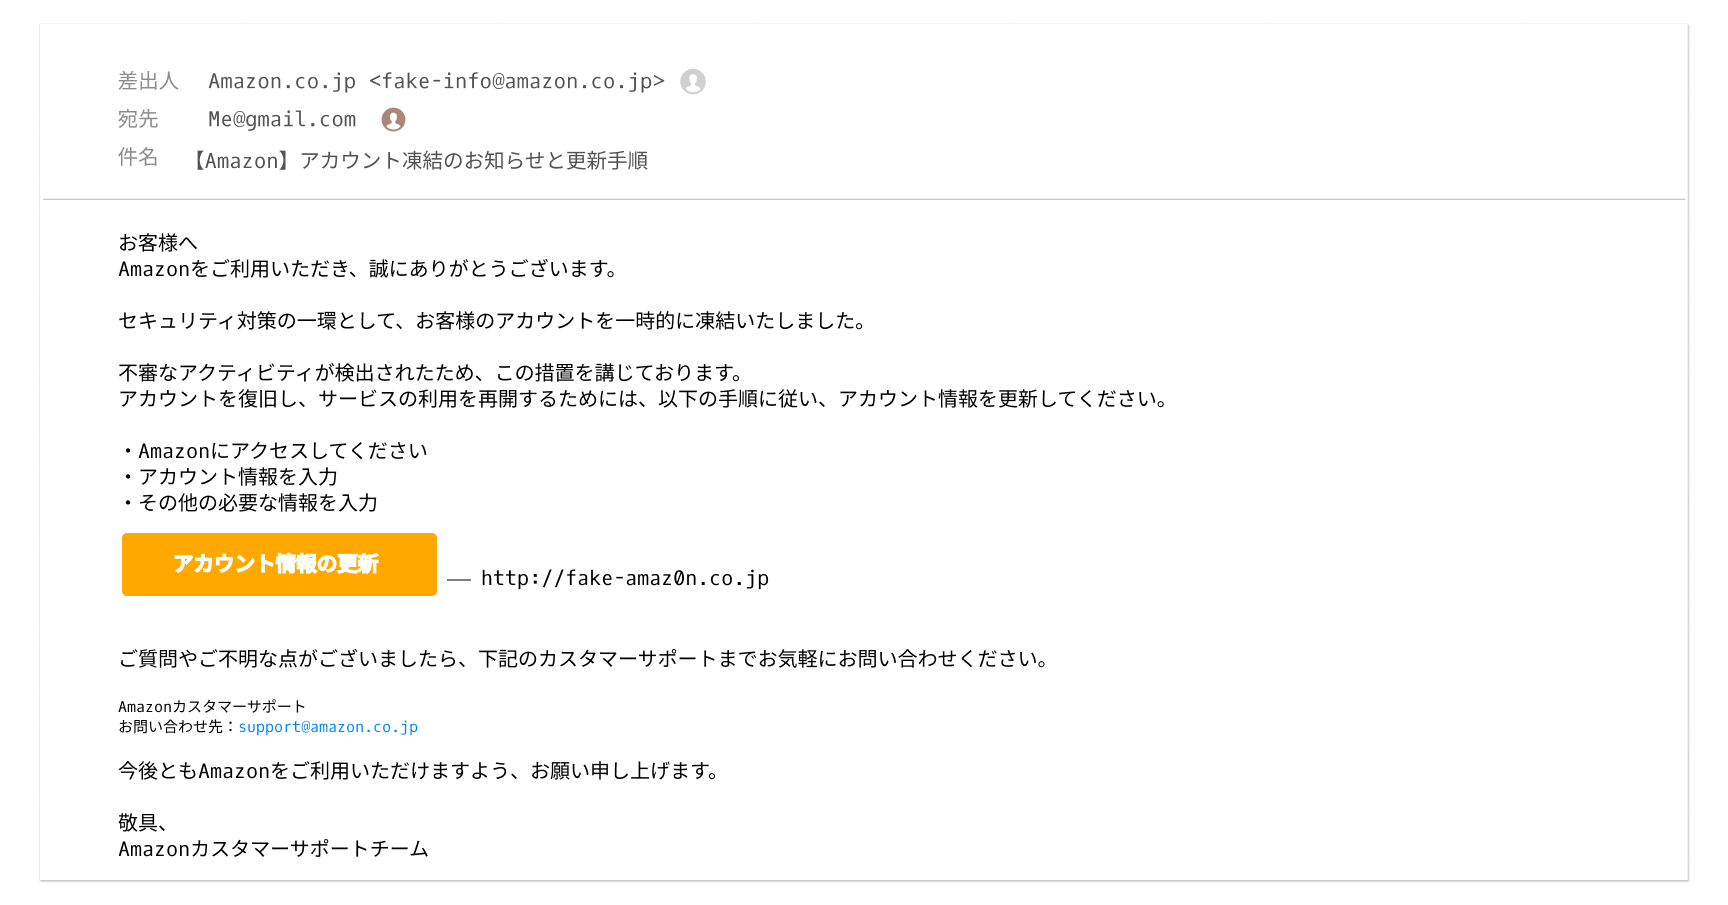The width and height of the screenshot is (1728, 905).
Task: Click the Amazonカスタマーサポートチーム signature
Action: tap(273, 849)
